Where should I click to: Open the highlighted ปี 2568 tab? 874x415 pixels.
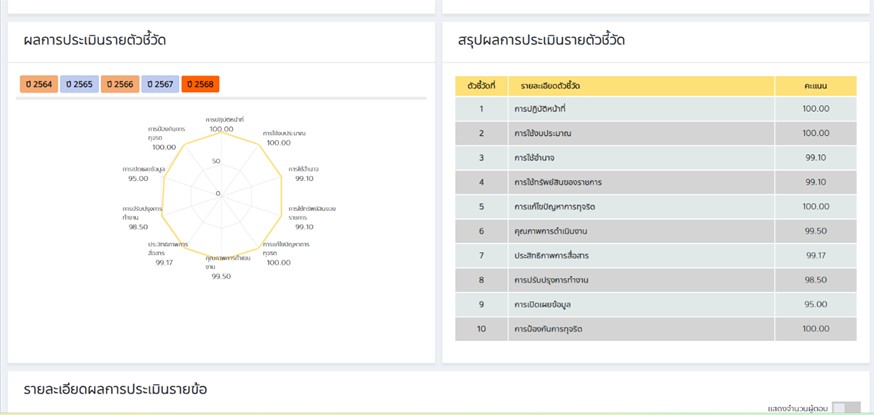(x=201, y=84)
